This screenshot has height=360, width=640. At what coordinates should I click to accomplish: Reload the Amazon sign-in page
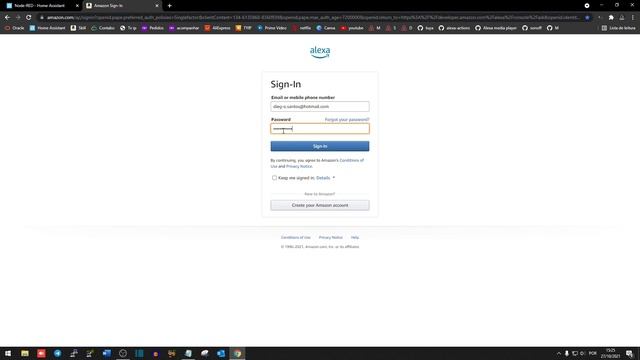point(29,18)
